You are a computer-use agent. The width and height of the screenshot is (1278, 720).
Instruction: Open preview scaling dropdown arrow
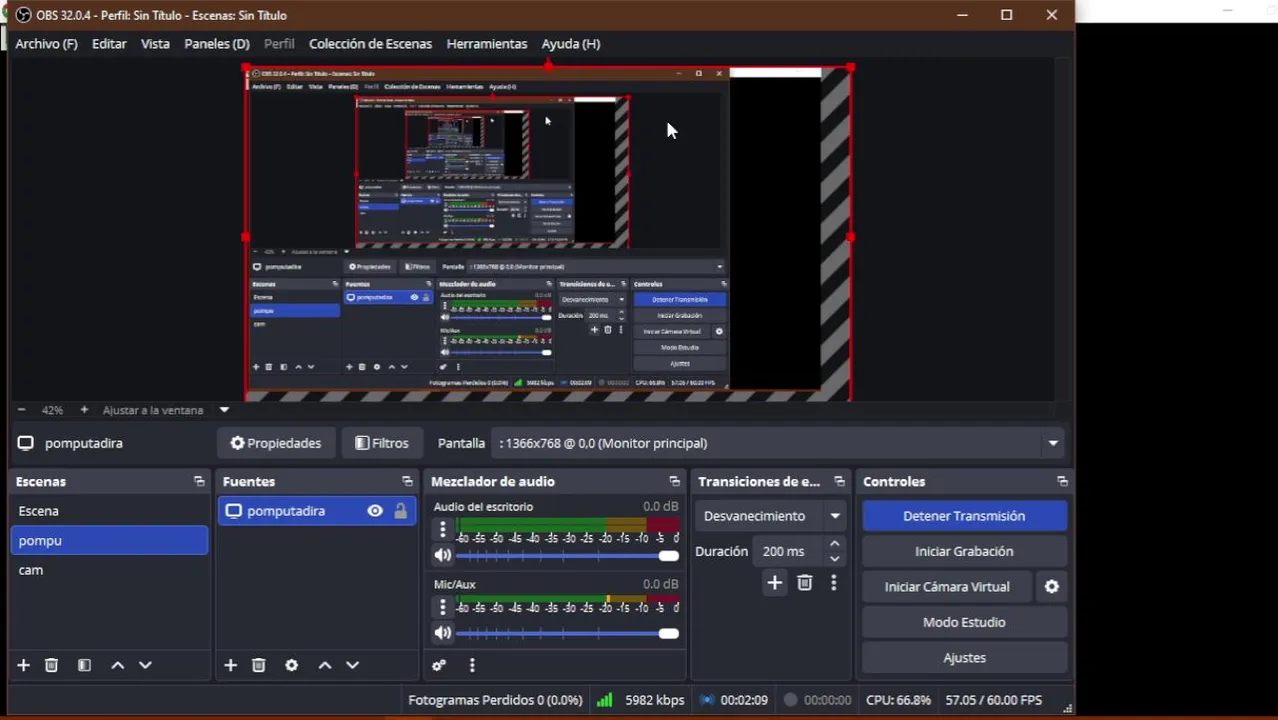[x=224, y=410]
